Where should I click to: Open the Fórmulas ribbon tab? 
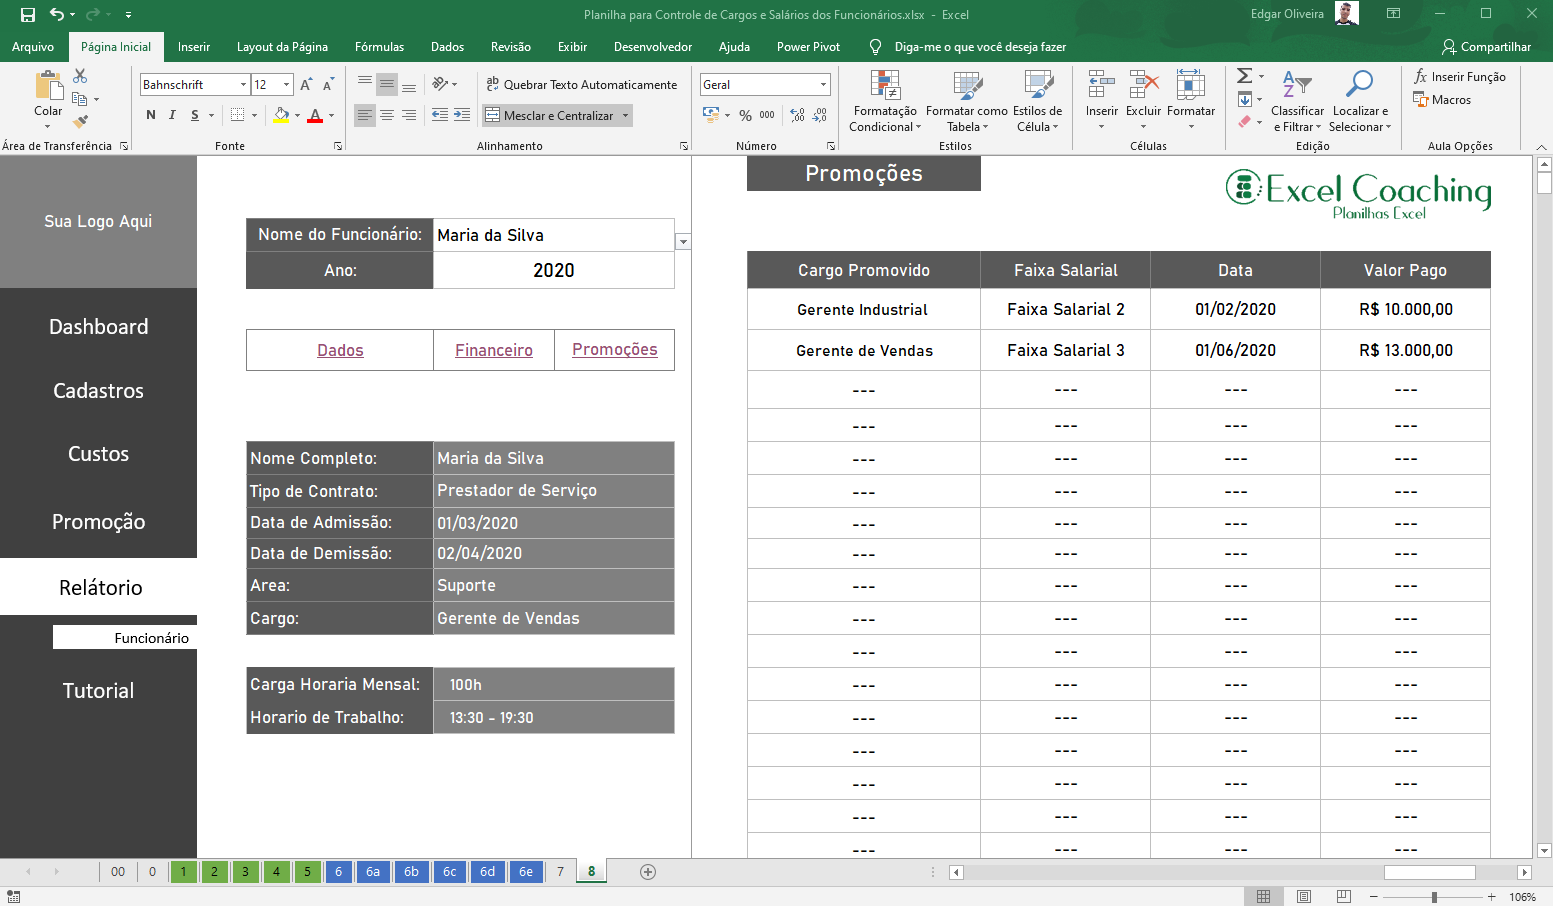(x=379, y=47)
